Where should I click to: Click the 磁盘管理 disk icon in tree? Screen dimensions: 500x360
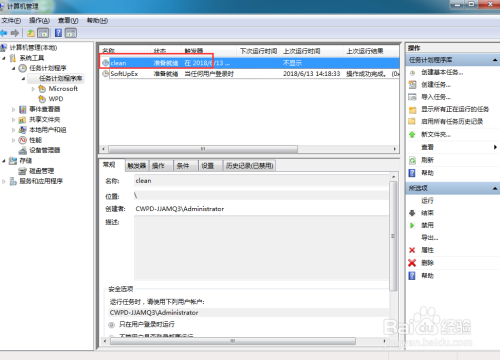(x=23, y=171)
